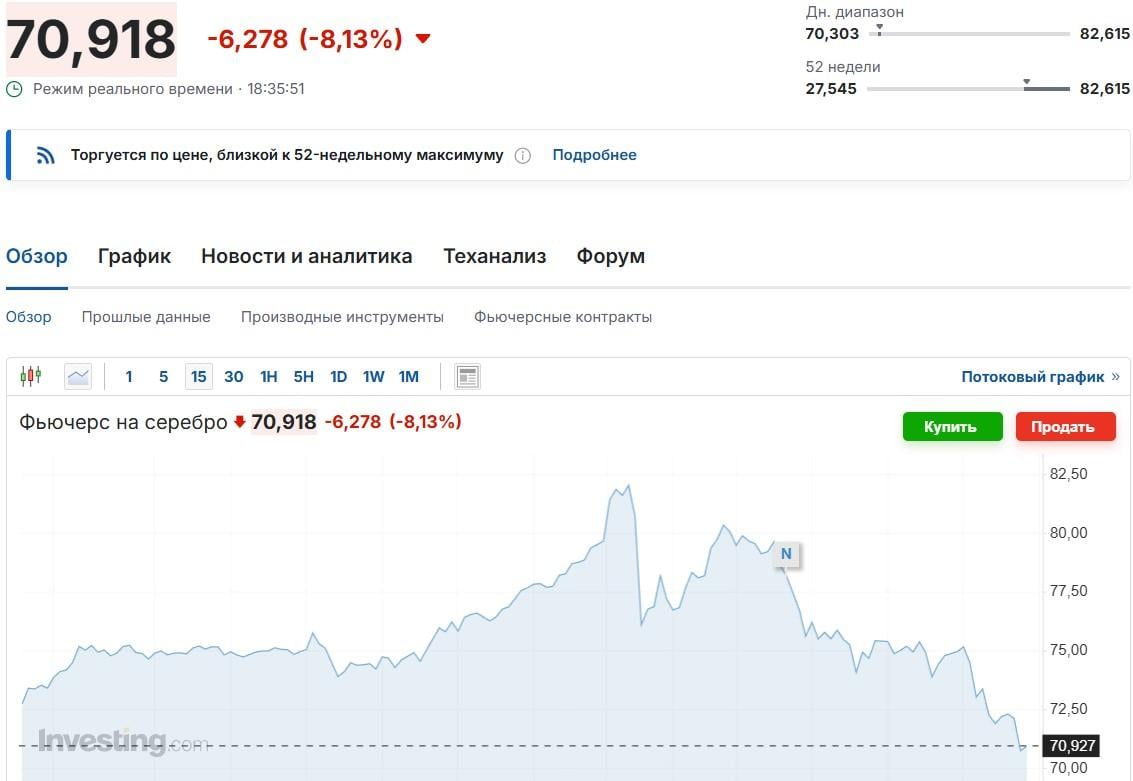
Task: Switch to the Теханализ tab
Action: click(495, 256)
